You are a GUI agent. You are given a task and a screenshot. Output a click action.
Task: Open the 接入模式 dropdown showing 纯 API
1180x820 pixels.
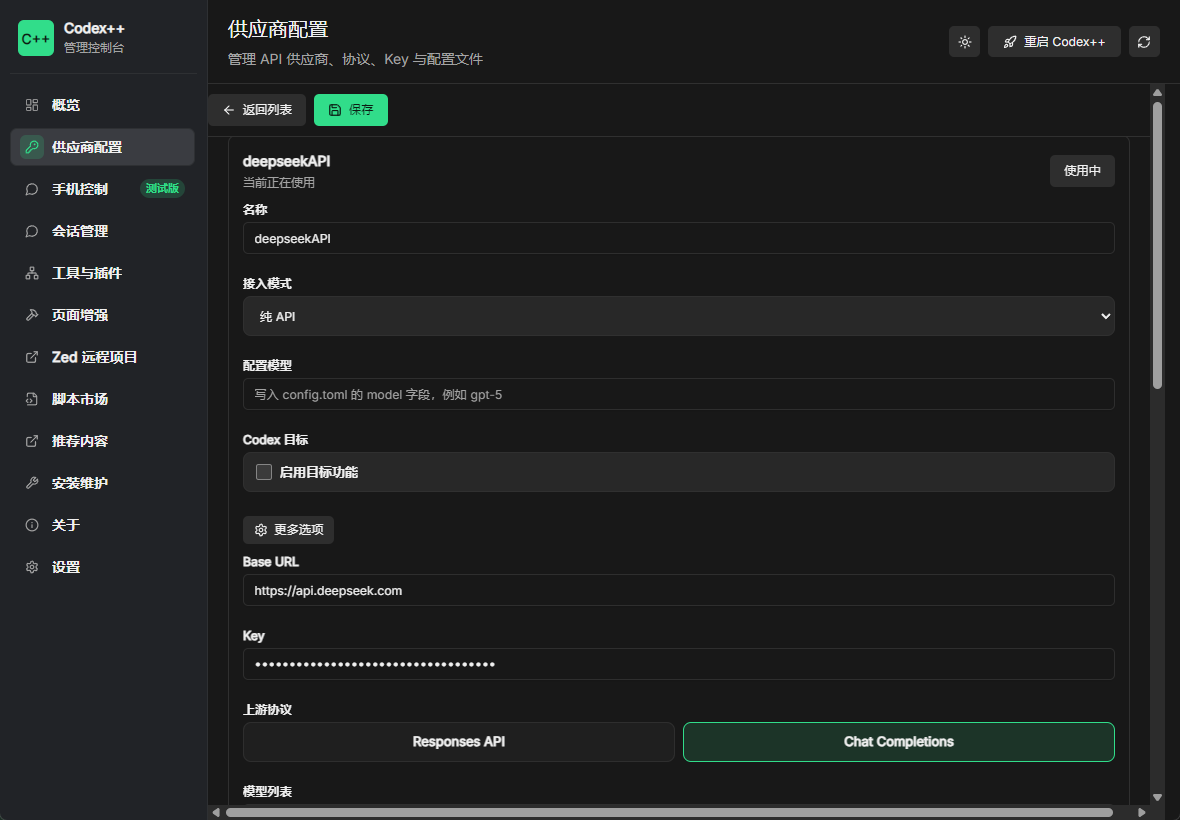tap(678, 316)
